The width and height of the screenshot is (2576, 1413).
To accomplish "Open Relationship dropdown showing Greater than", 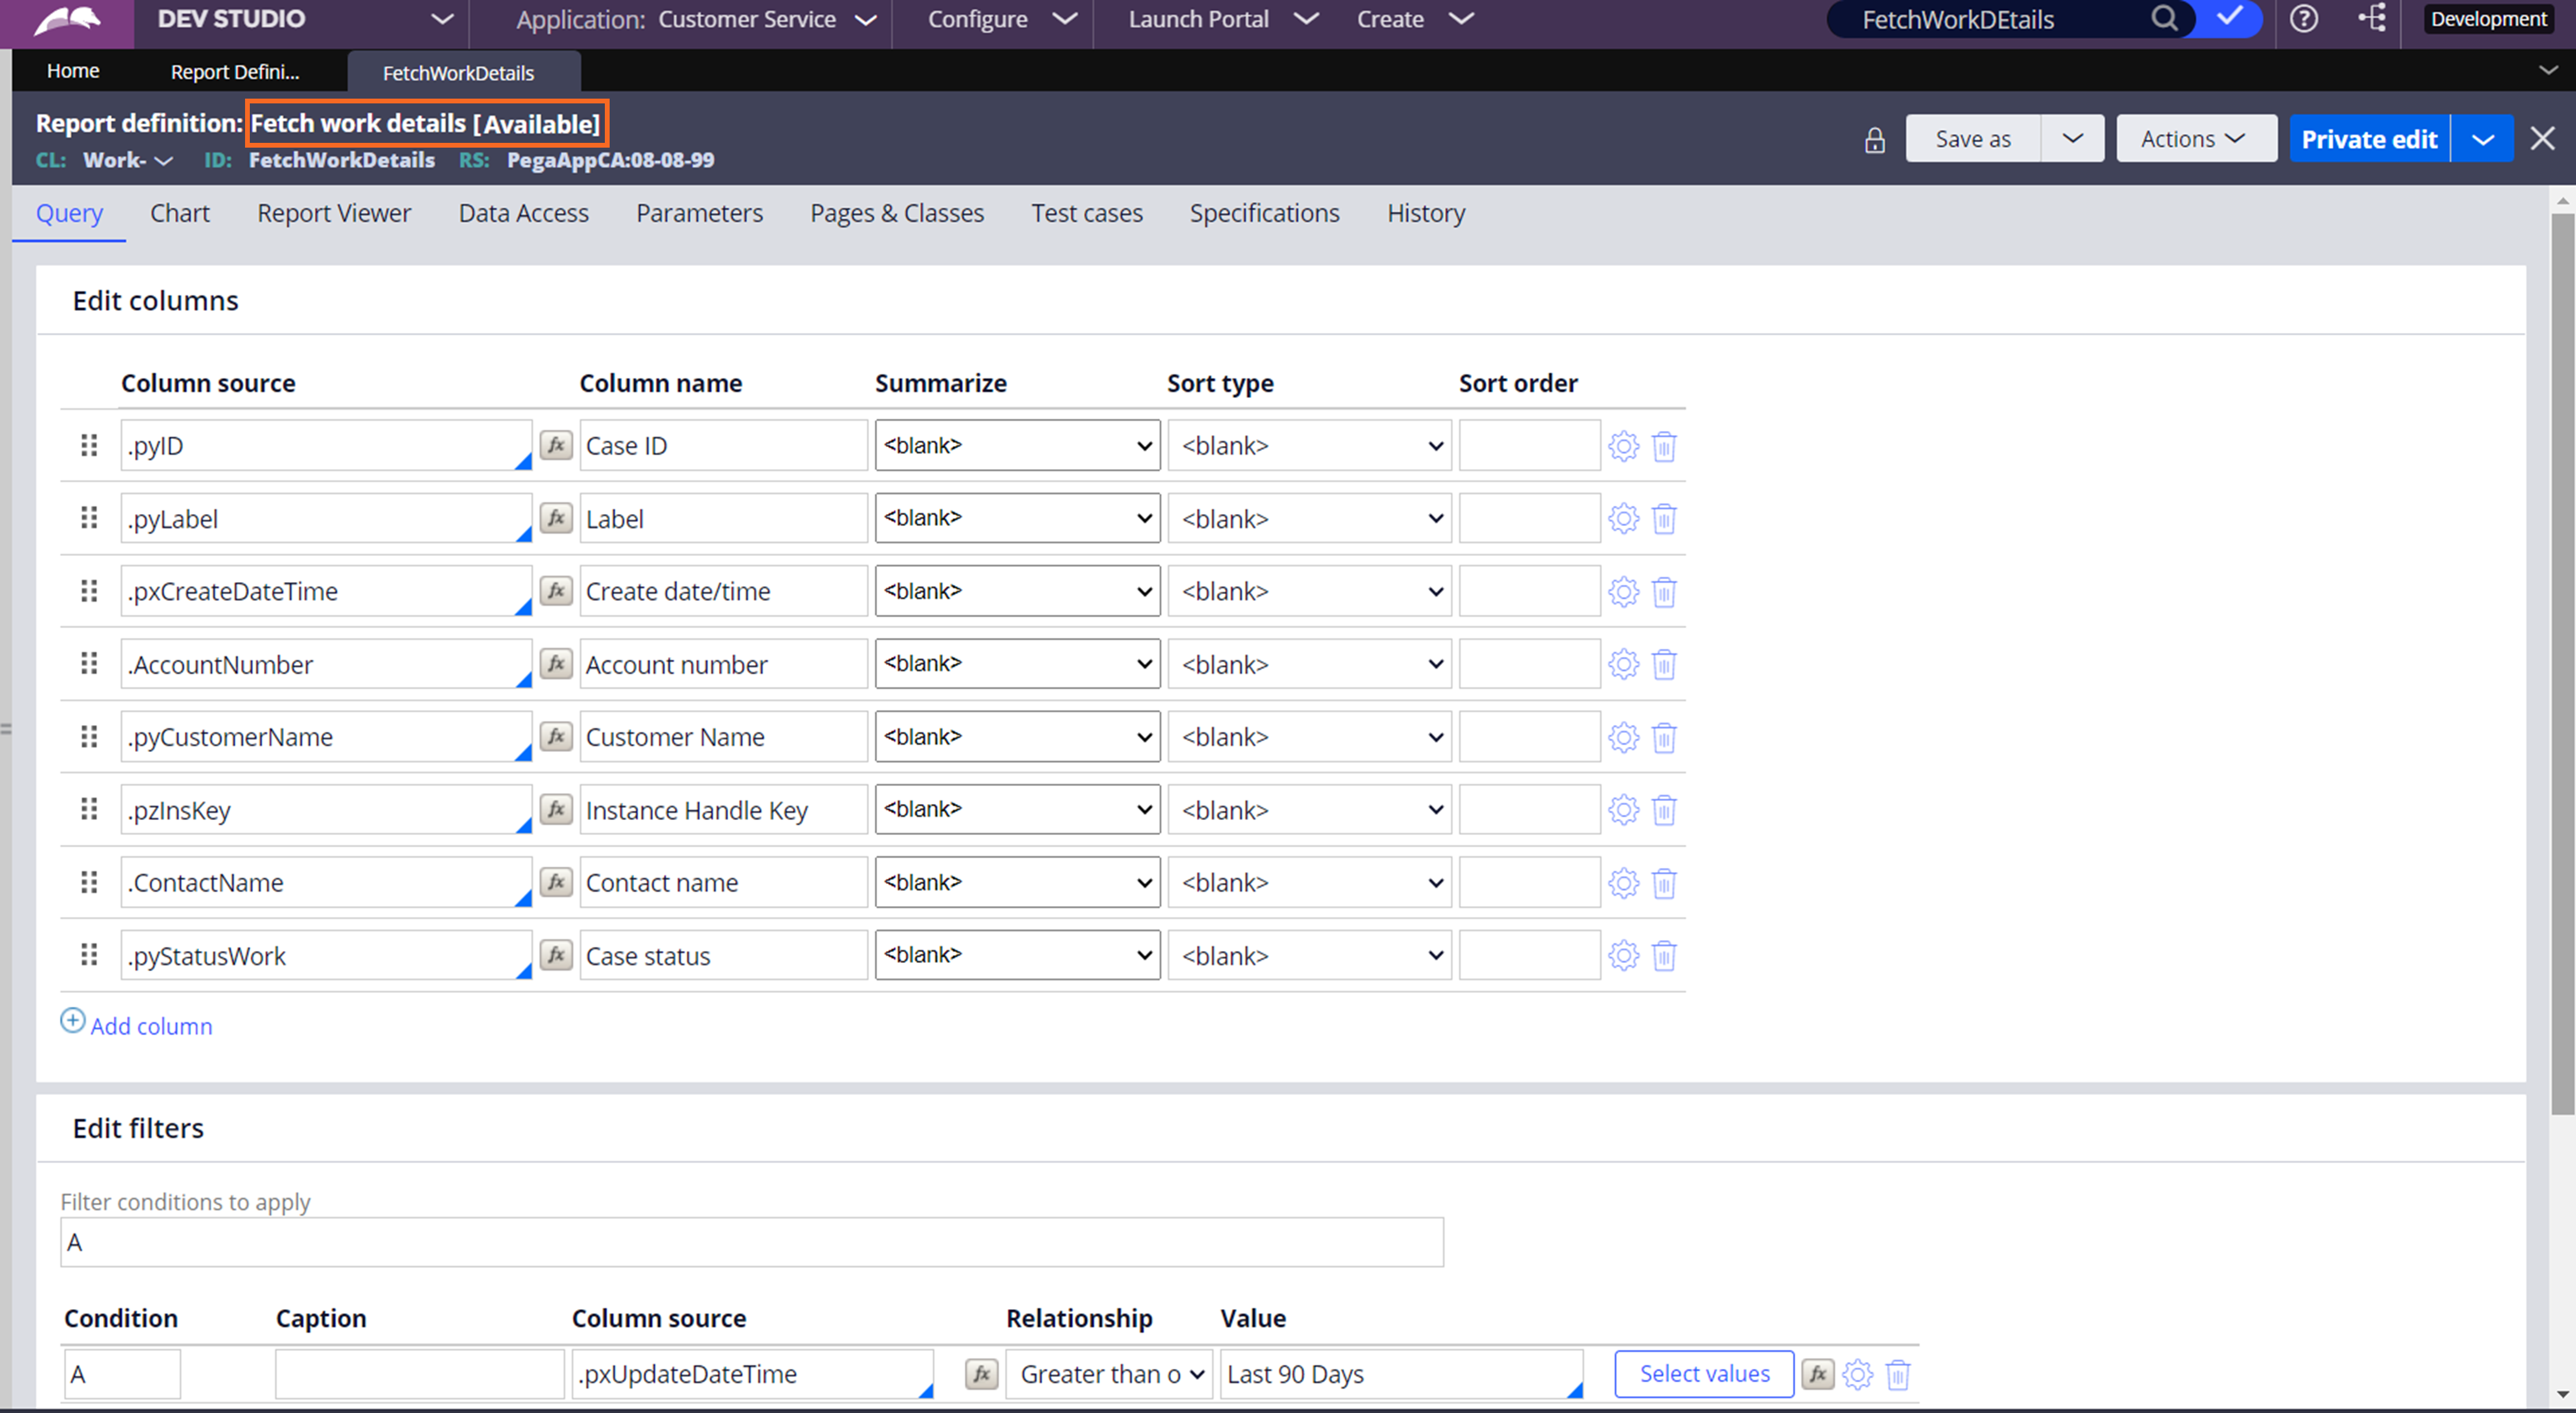I will [x=1109, y=1375].
